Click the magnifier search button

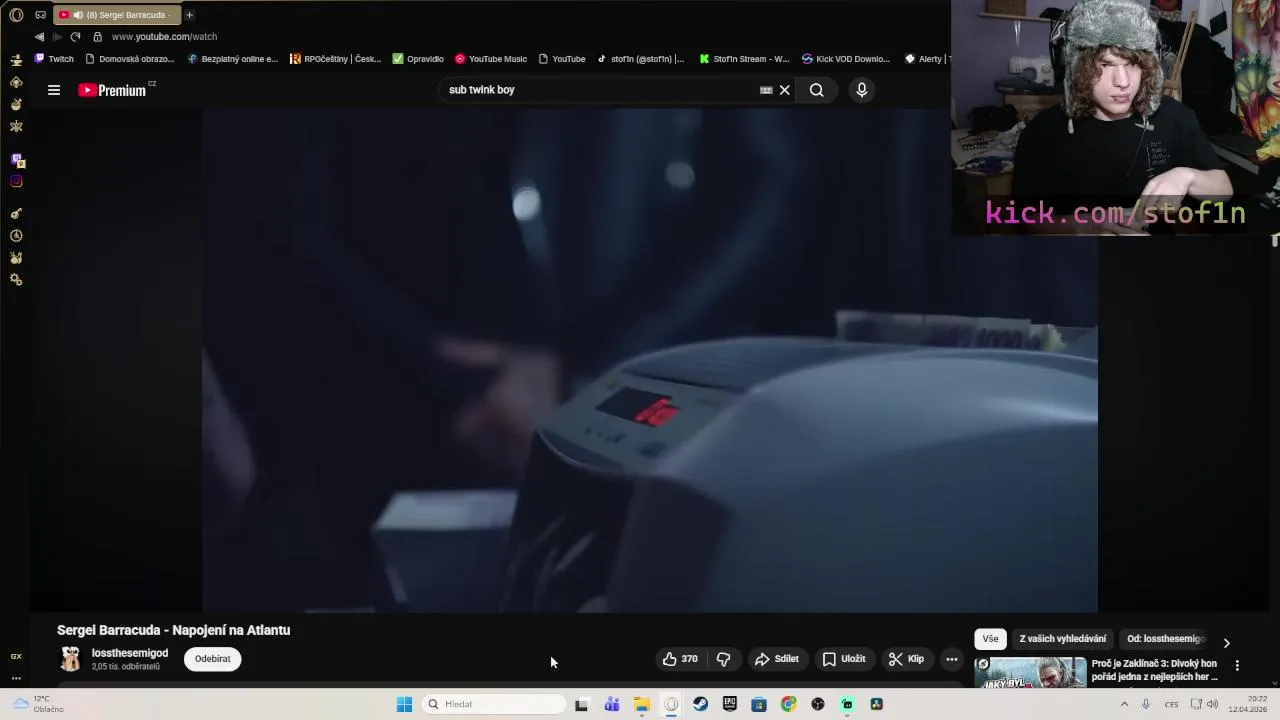(x=817, y=90)
